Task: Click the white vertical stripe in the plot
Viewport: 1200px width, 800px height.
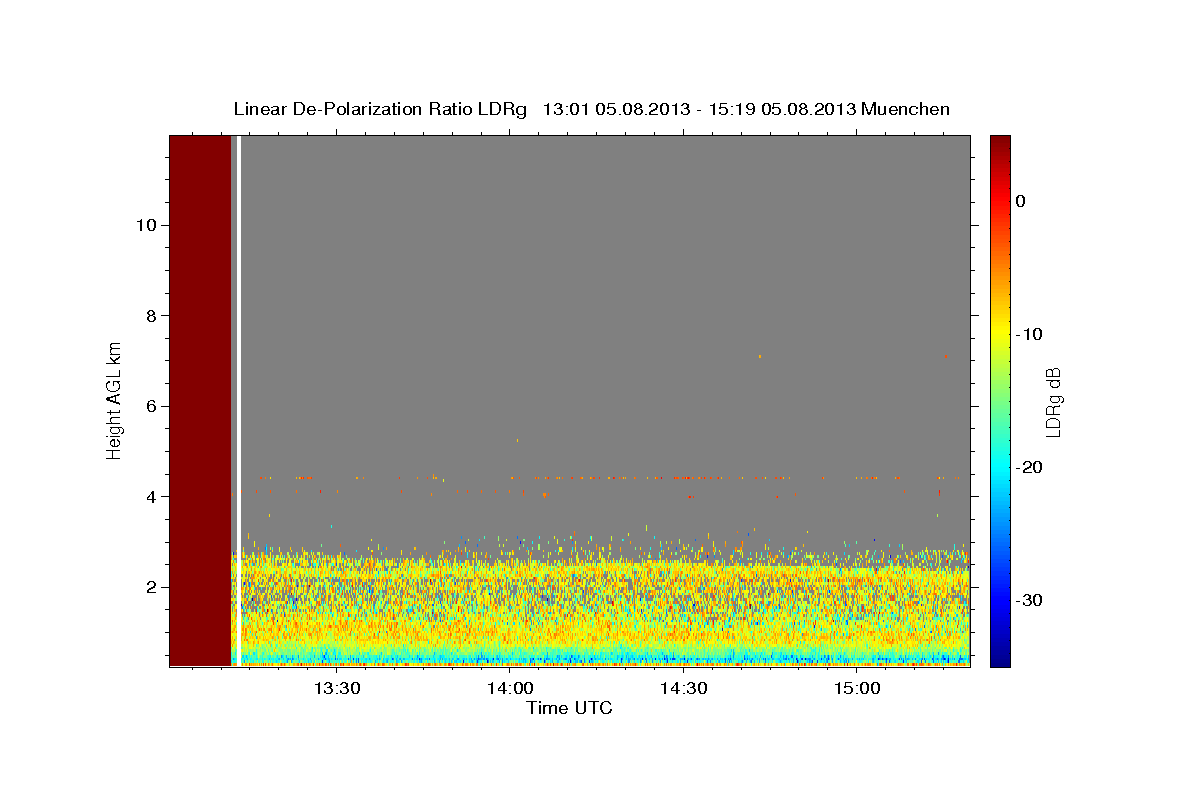Action: (239, 400)
